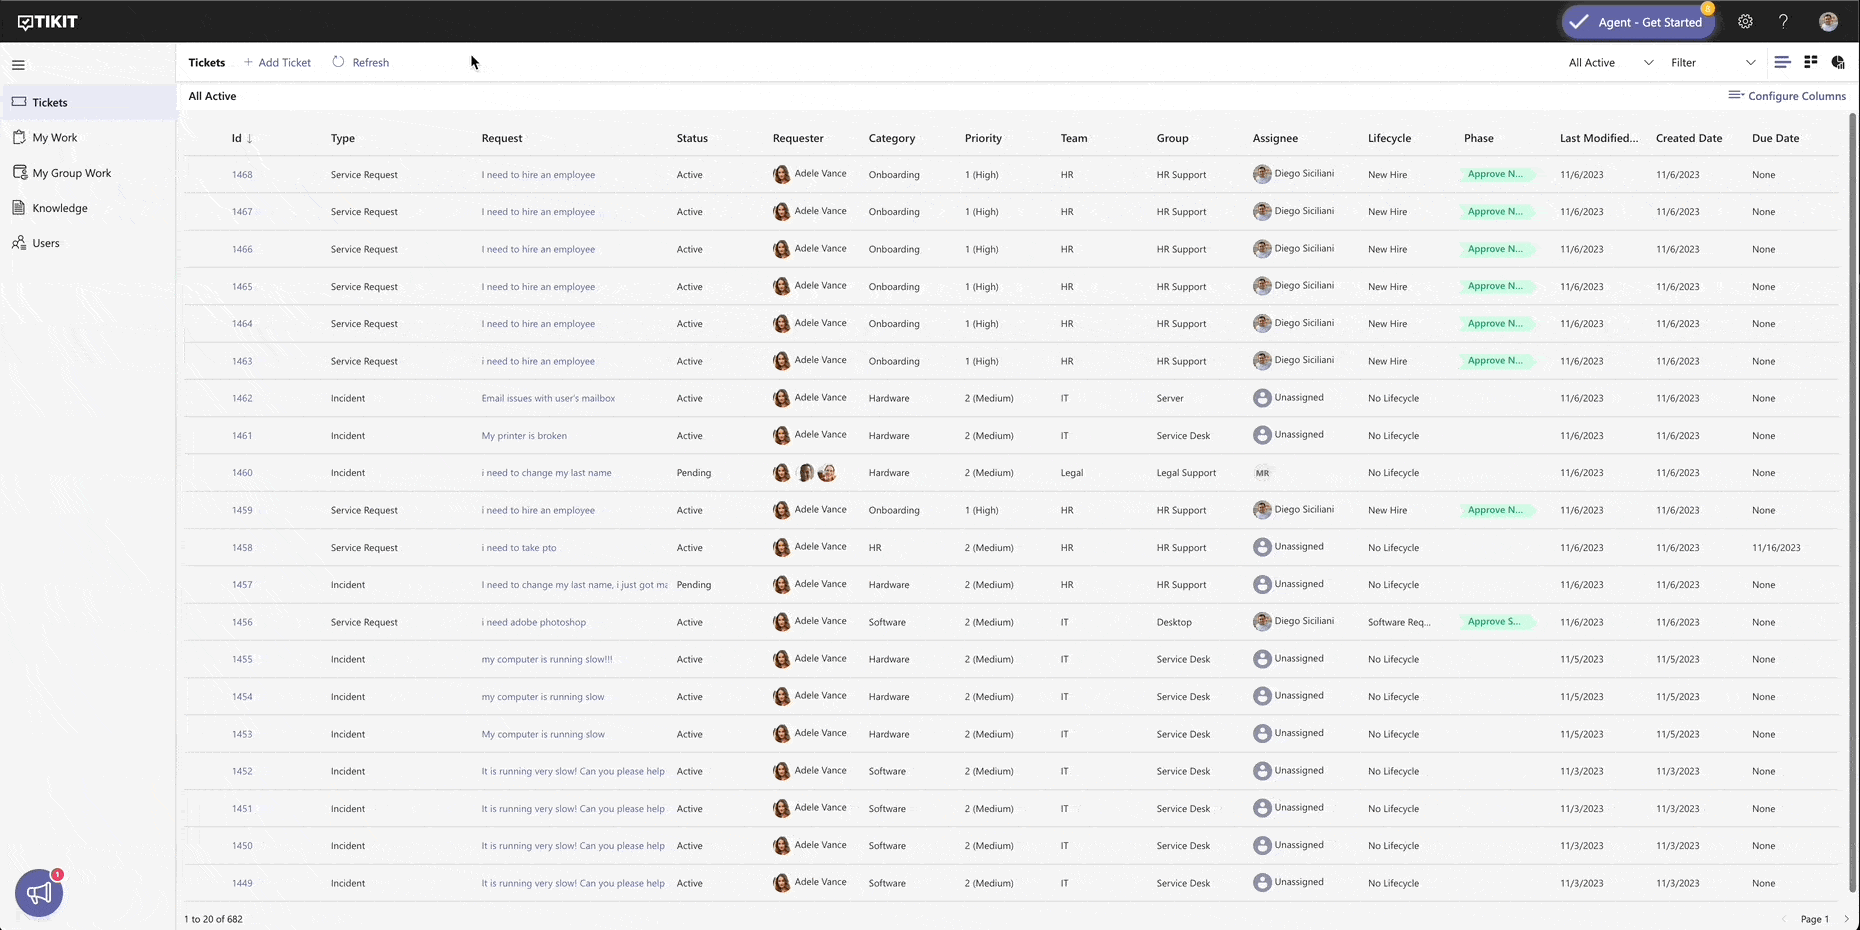This screenshot has width=1860, height=930.
Task: Collapse the sidebar with hamburger icon
Action: [18, 65]
